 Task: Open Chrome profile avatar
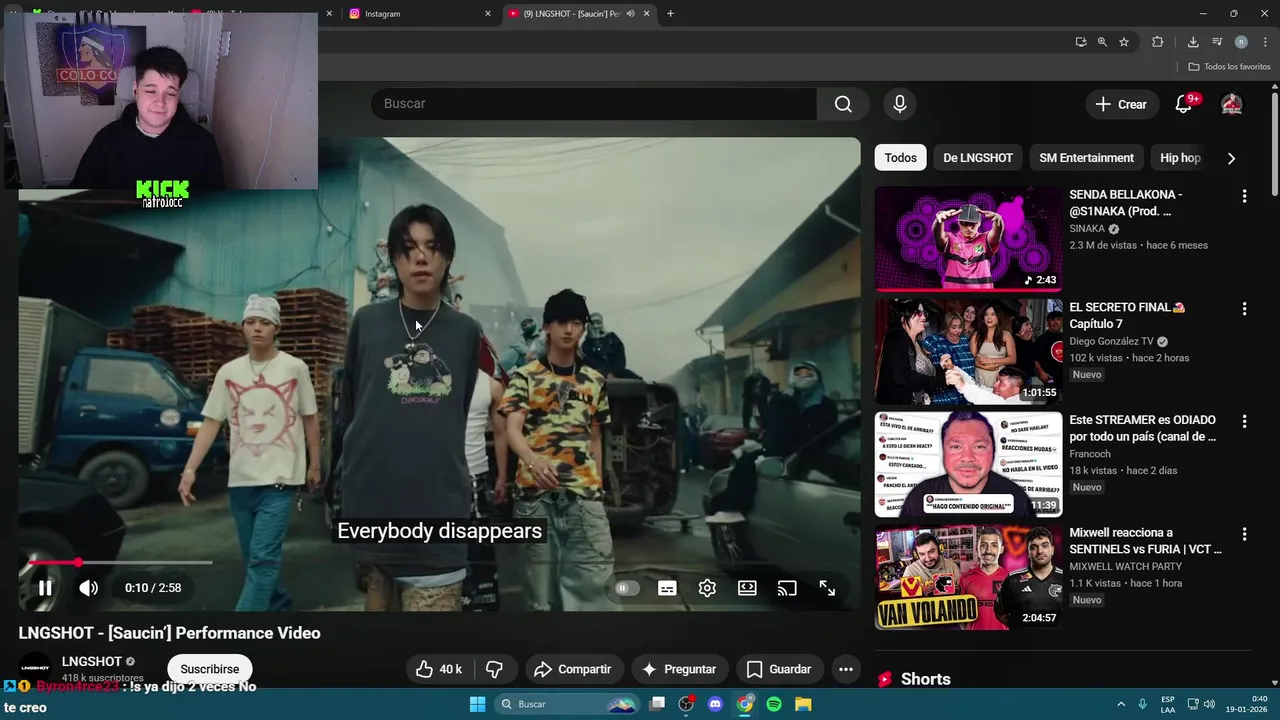click(1241, 42)
